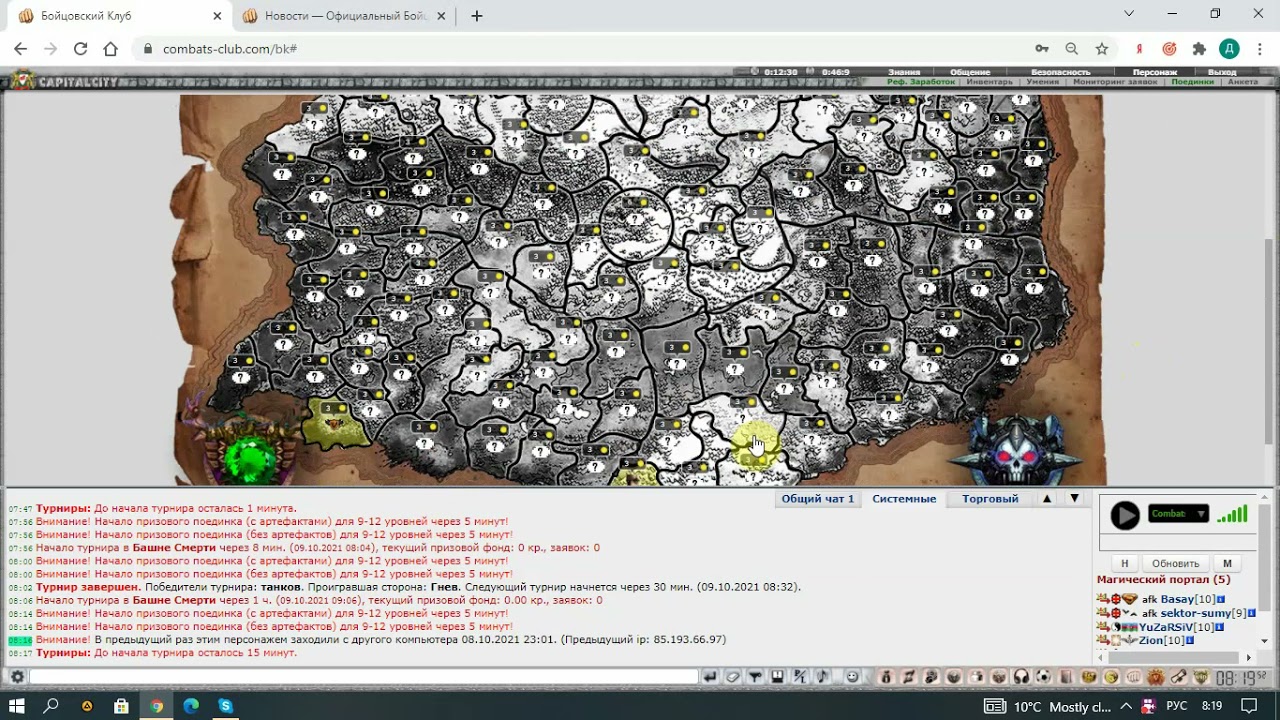
Task: Switch to Системные chat tab
Action: 904,498
